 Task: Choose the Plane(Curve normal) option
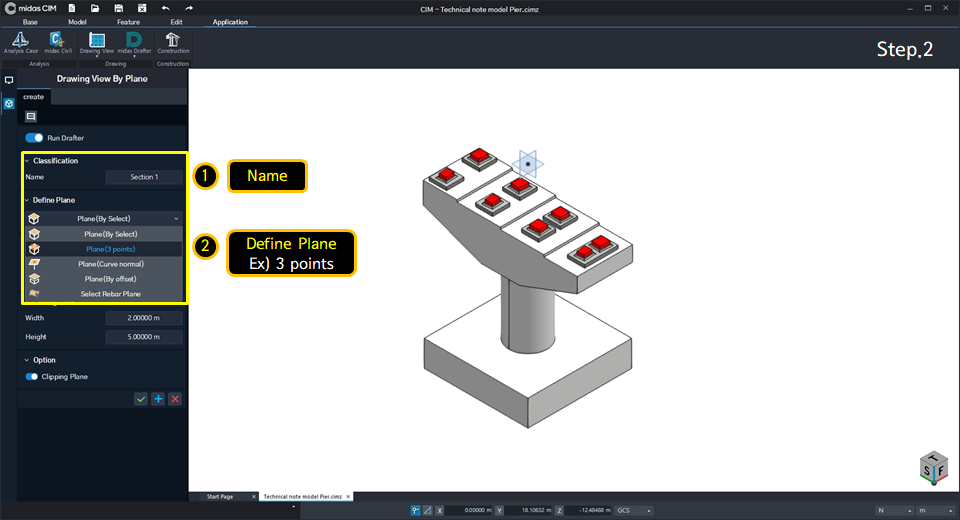[x=104, y=264]
